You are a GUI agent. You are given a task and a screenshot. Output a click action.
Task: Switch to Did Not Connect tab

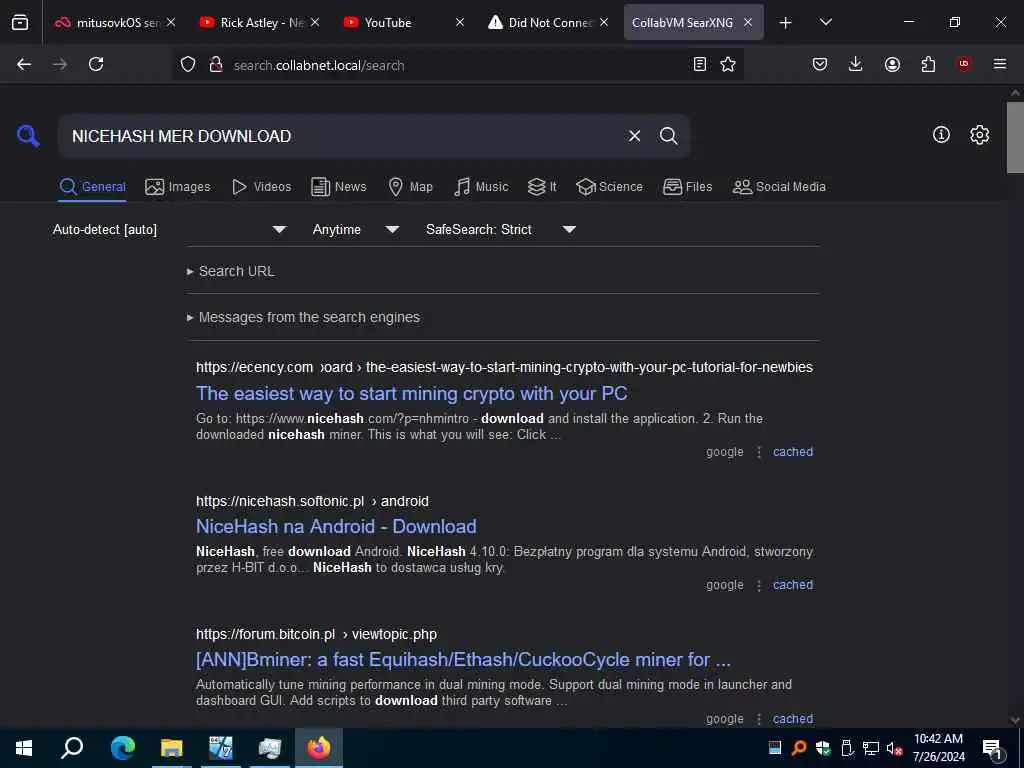(549, 22)
